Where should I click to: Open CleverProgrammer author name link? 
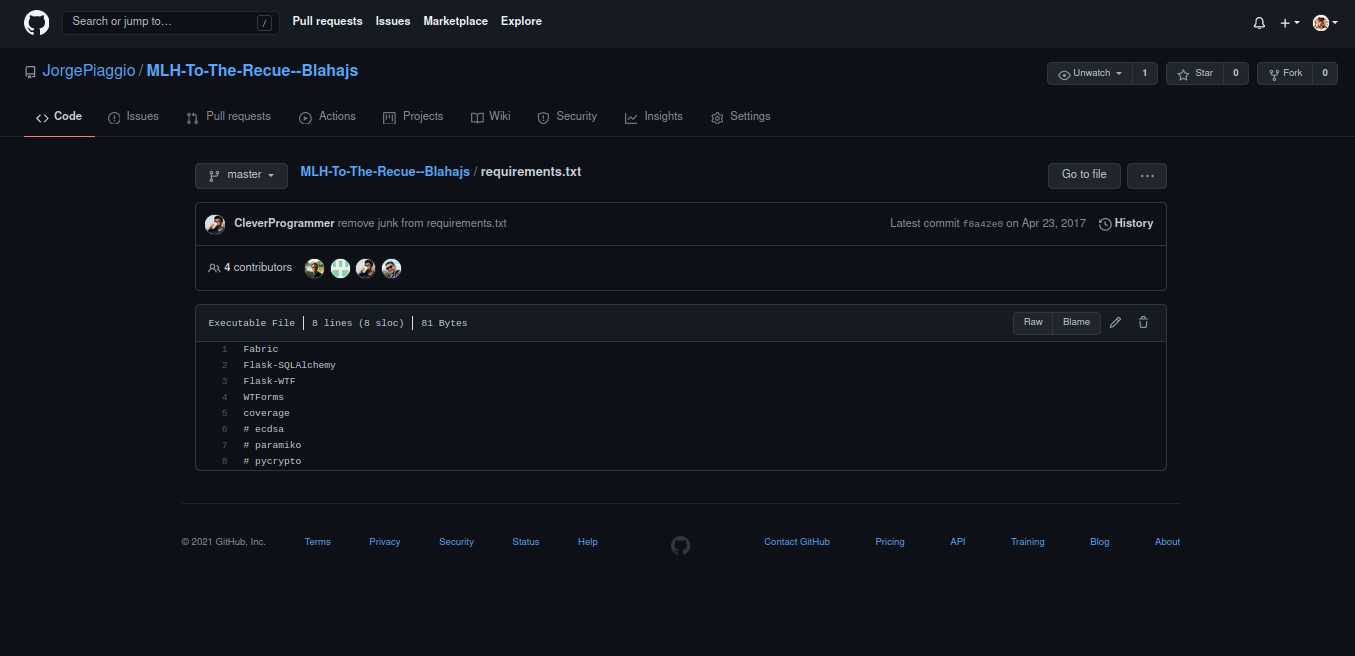click(x=284, y=224)
